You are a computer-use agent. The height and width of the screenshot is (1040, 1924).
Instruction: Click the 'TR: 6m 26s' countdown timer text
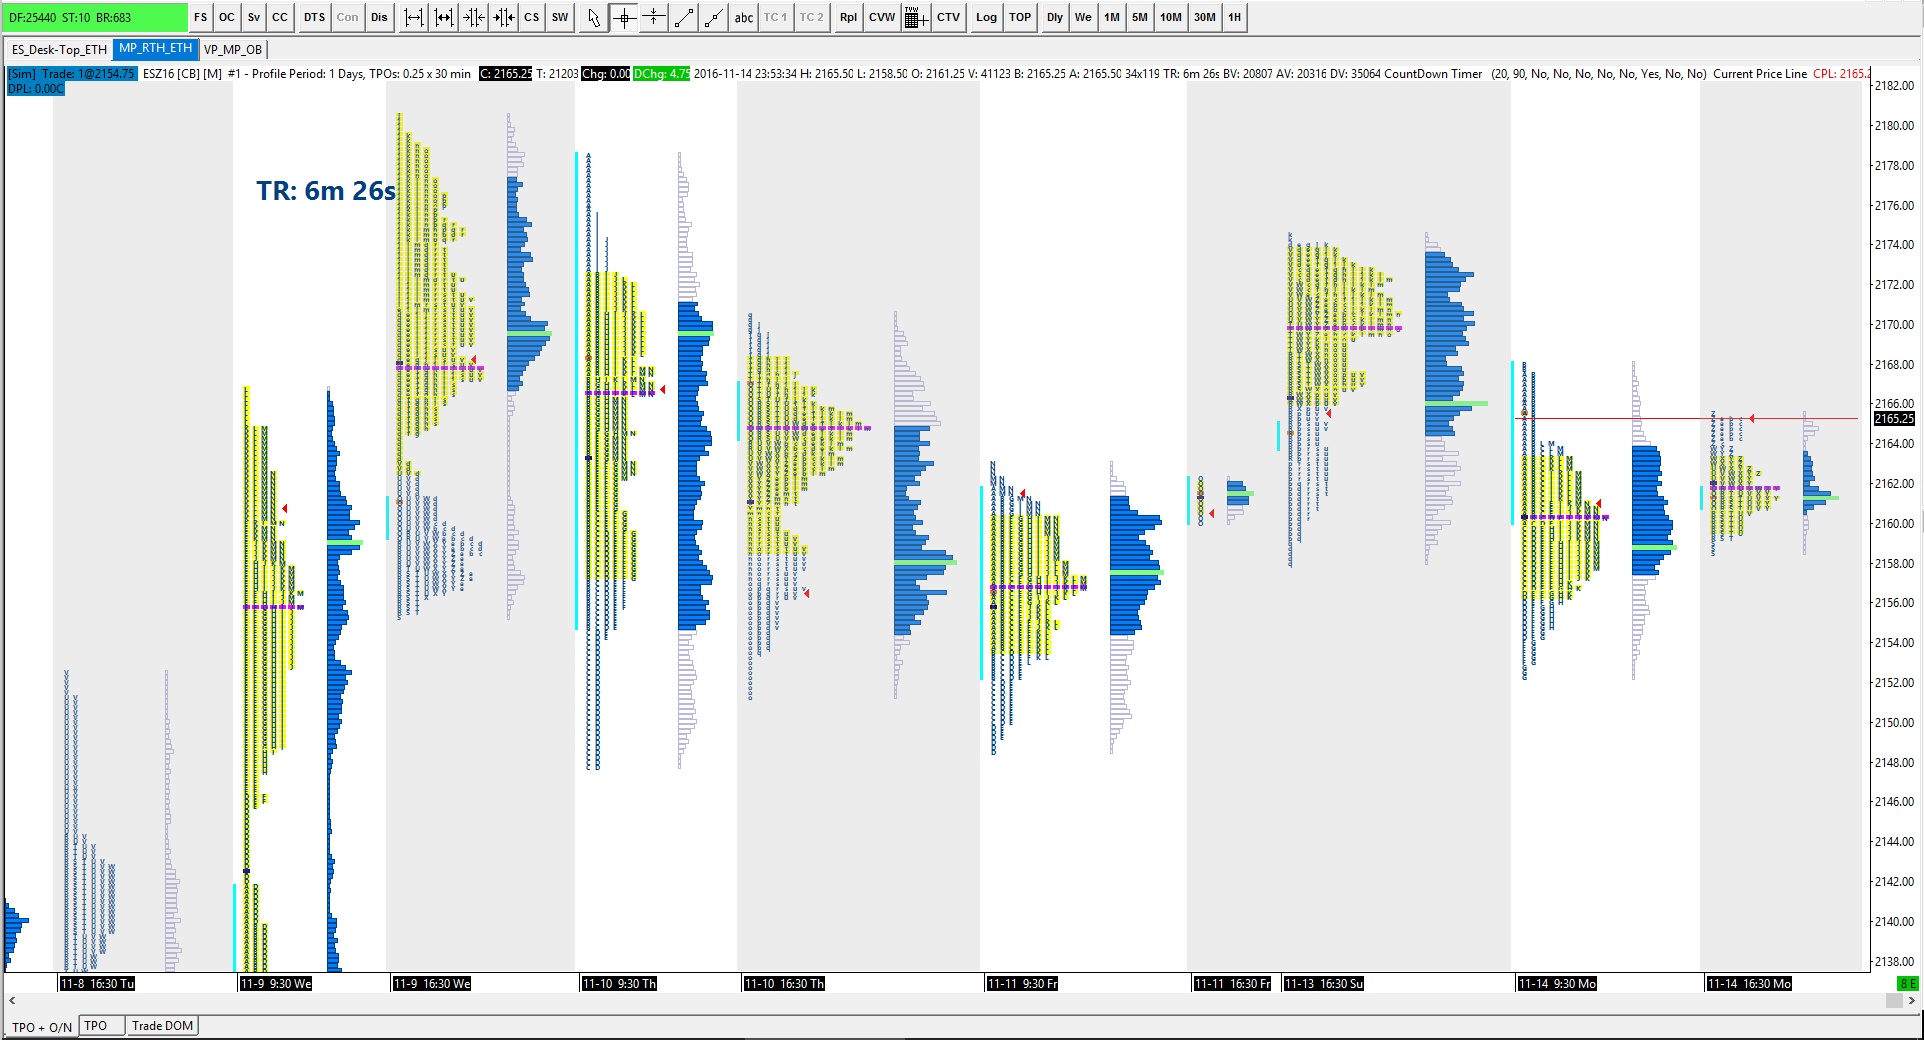click(x=326, y=191)
